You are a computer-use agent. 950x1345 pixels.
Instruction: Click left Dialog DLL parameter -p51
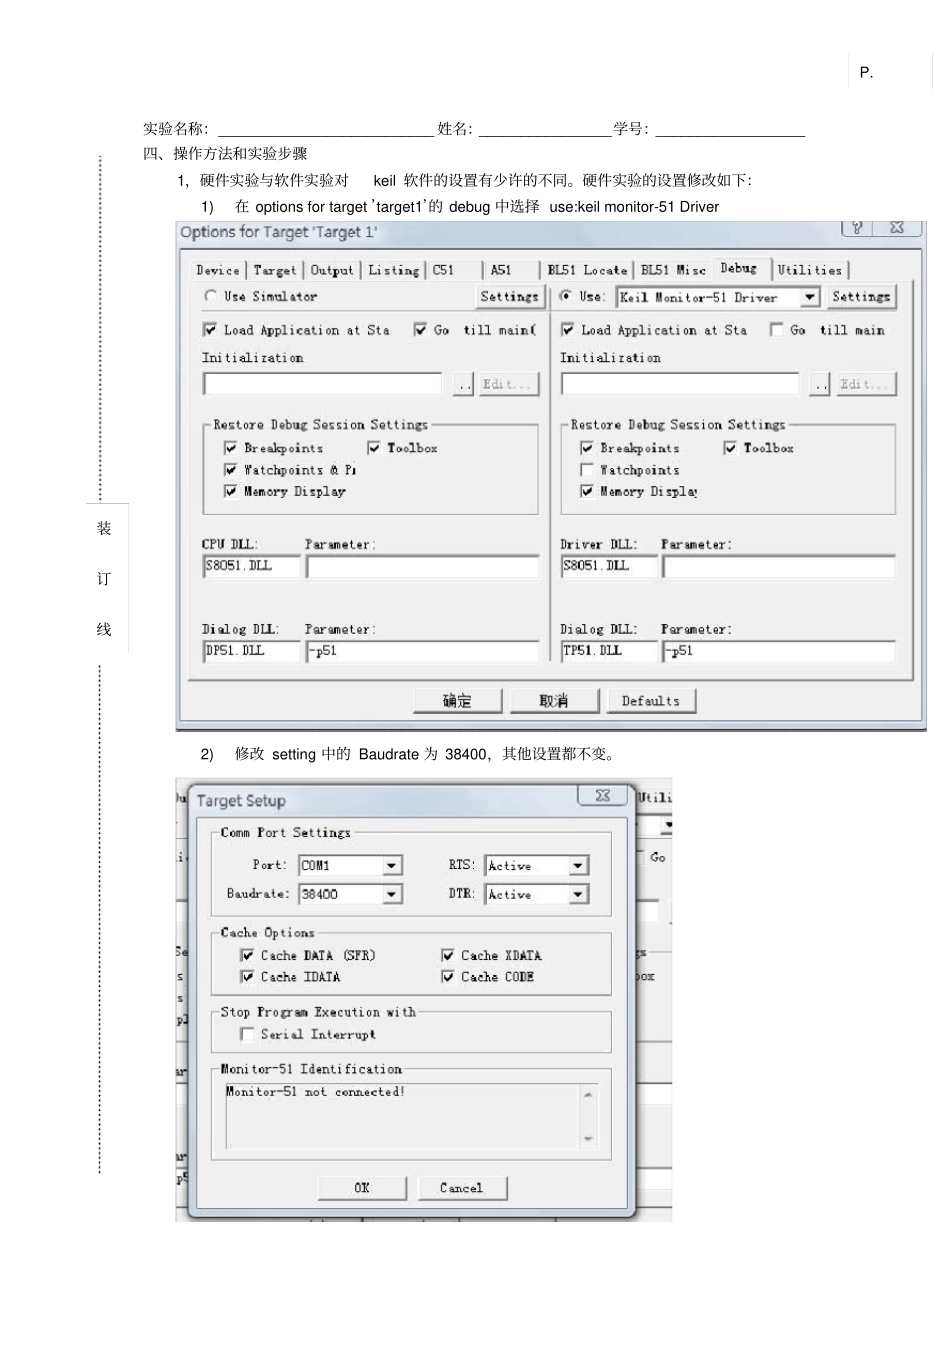[x=423, y=651]
